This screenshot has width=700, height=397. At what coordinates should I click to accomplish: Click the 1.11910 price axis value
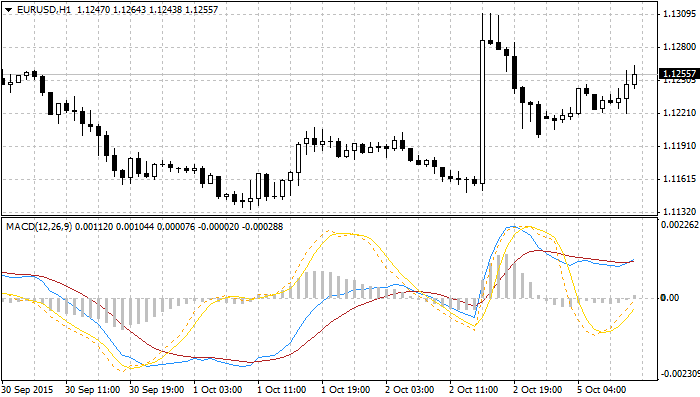[x=679, y=146]
